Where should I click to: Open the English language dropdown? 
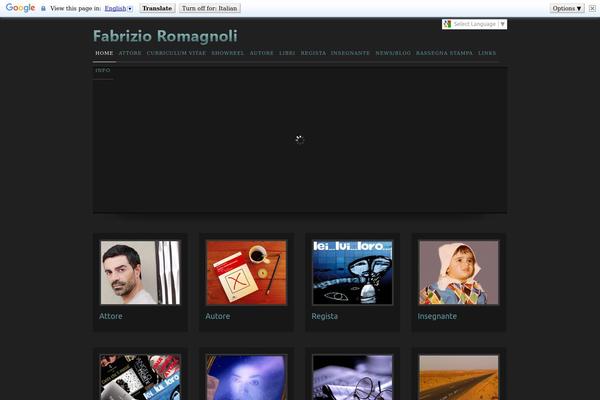[119, 8]
